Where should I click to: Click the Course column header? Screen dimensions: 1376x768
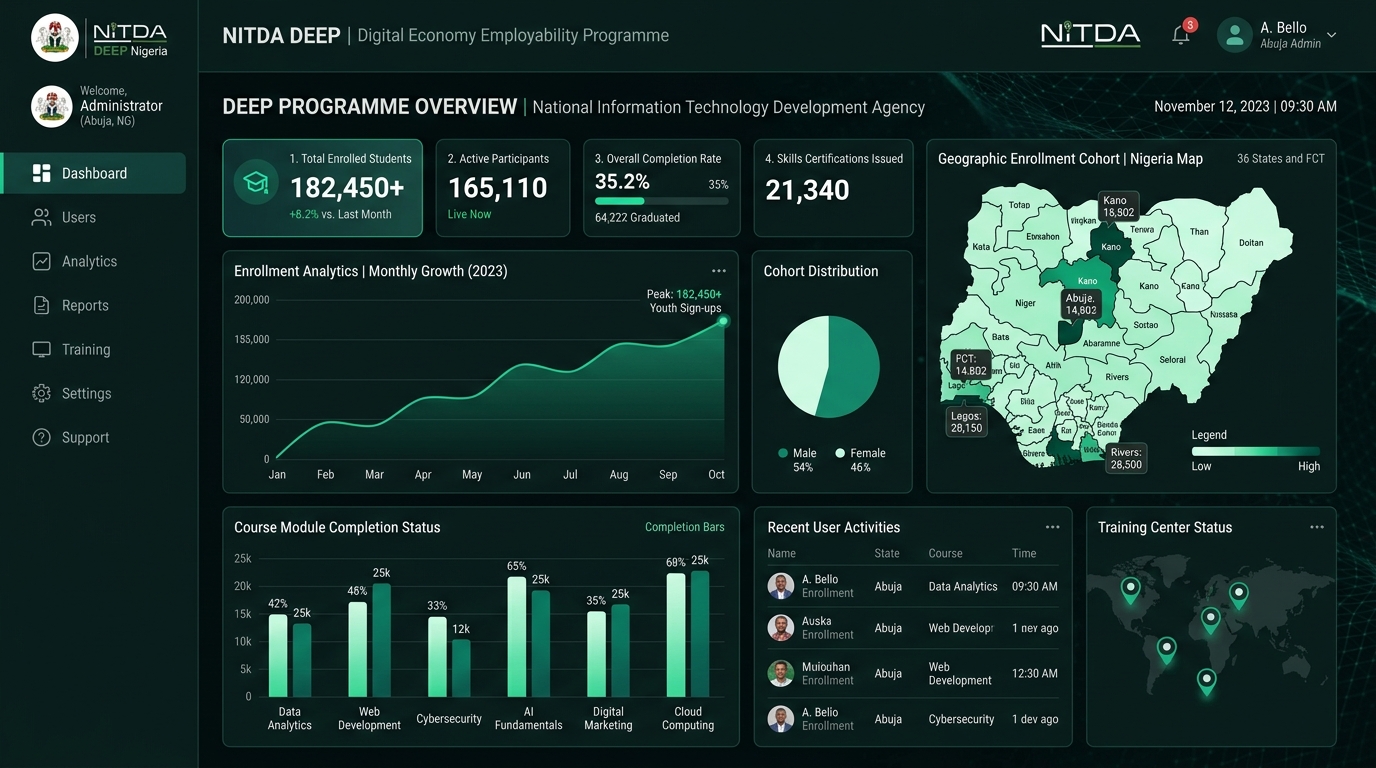point(945,553)
